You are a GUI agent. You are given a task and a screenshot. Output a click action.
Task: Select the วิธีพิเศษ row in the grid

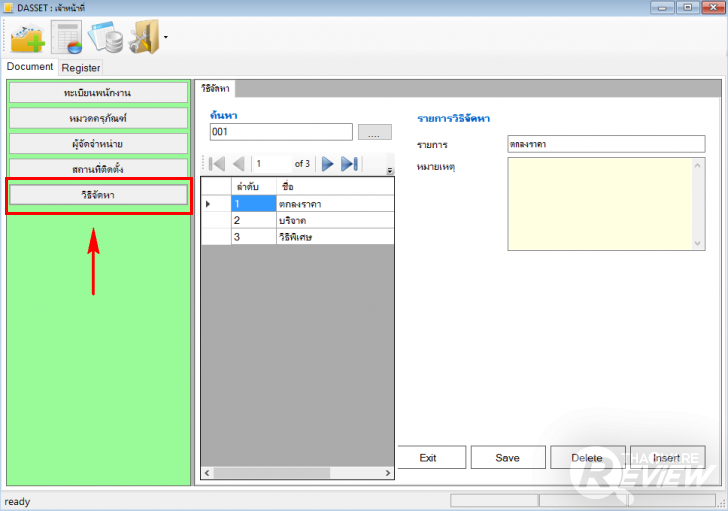[x=335, y=237]
